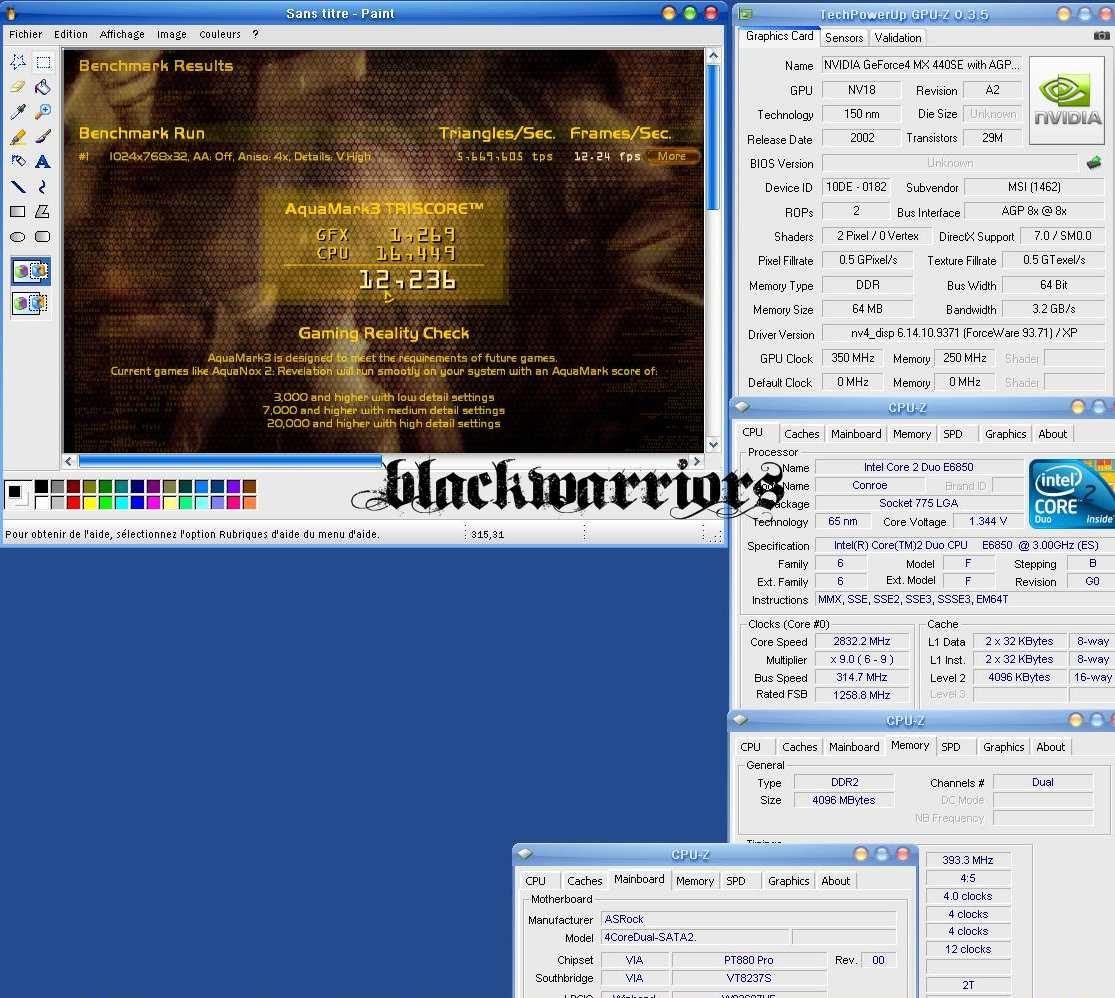Choose the orange color swatch
Viewport: 1115px width, 998px height.
click(249, 503)
